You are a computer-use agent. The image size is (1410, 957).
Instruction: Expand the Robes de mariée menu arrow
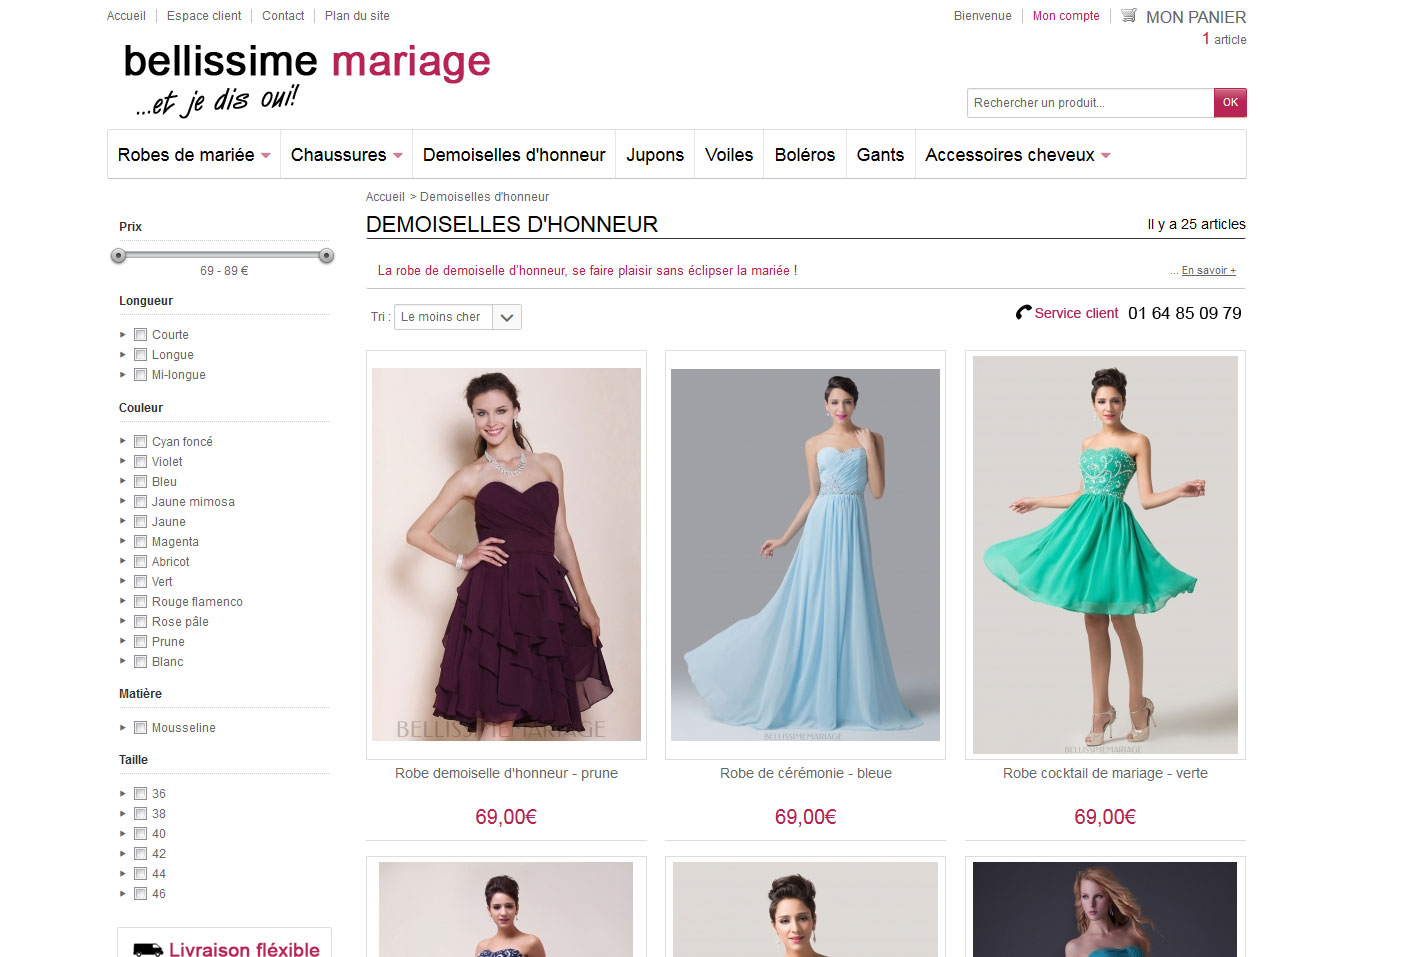coord(266,156)
